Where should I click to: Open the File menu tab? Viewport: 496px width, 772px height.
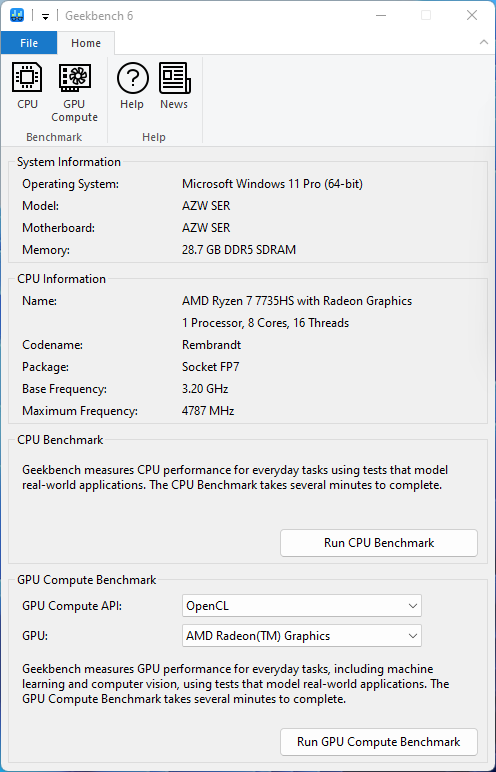[x=29, y=43]
